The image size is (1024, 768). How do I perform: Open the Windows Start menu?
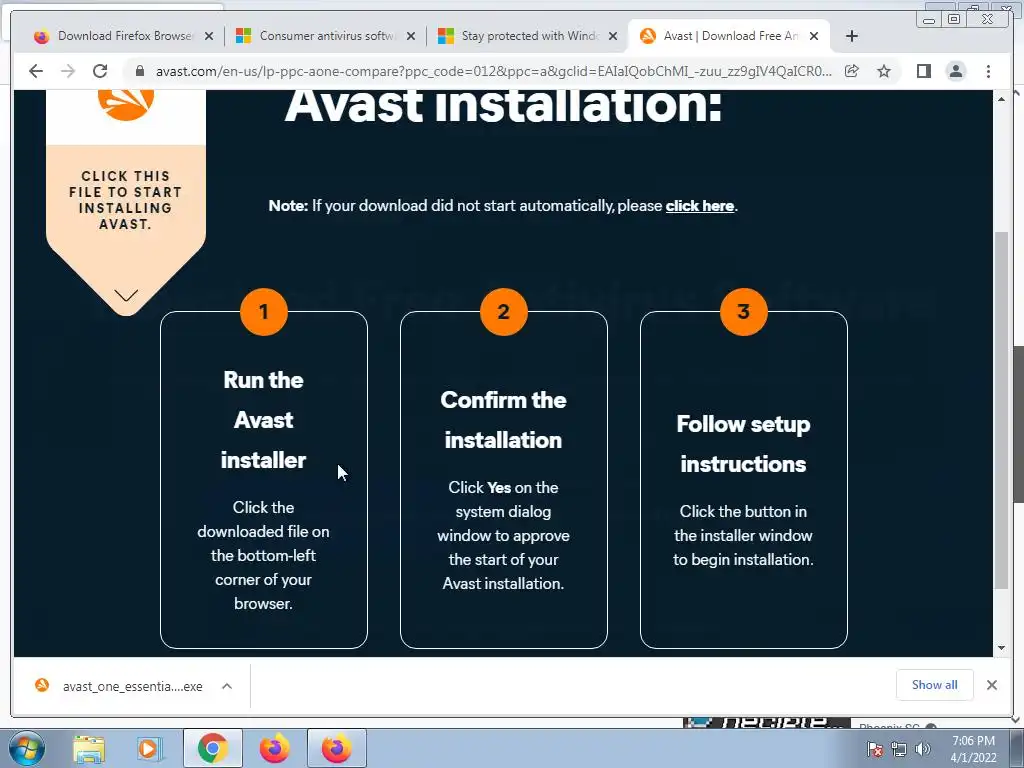tap(26, 748)
